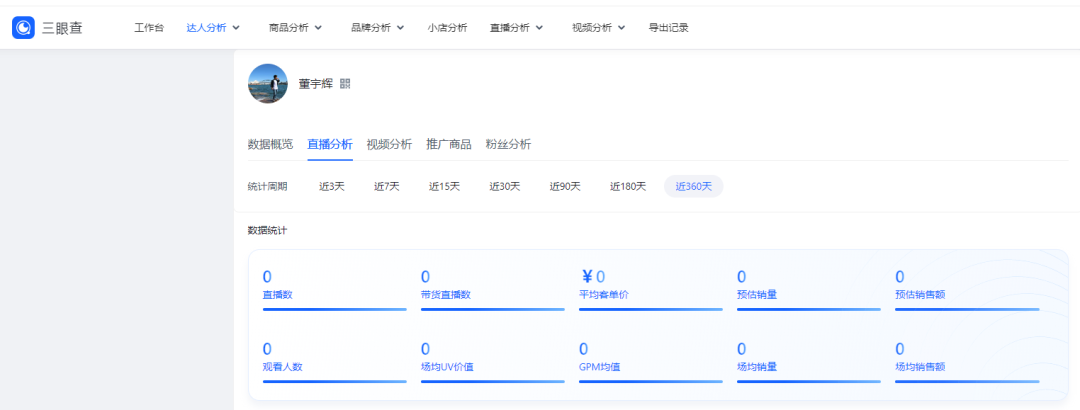This screenshot has height=410, width=1080.
Task: Switch to the 粉丝分析 tab
Action: tap(508, 144)
